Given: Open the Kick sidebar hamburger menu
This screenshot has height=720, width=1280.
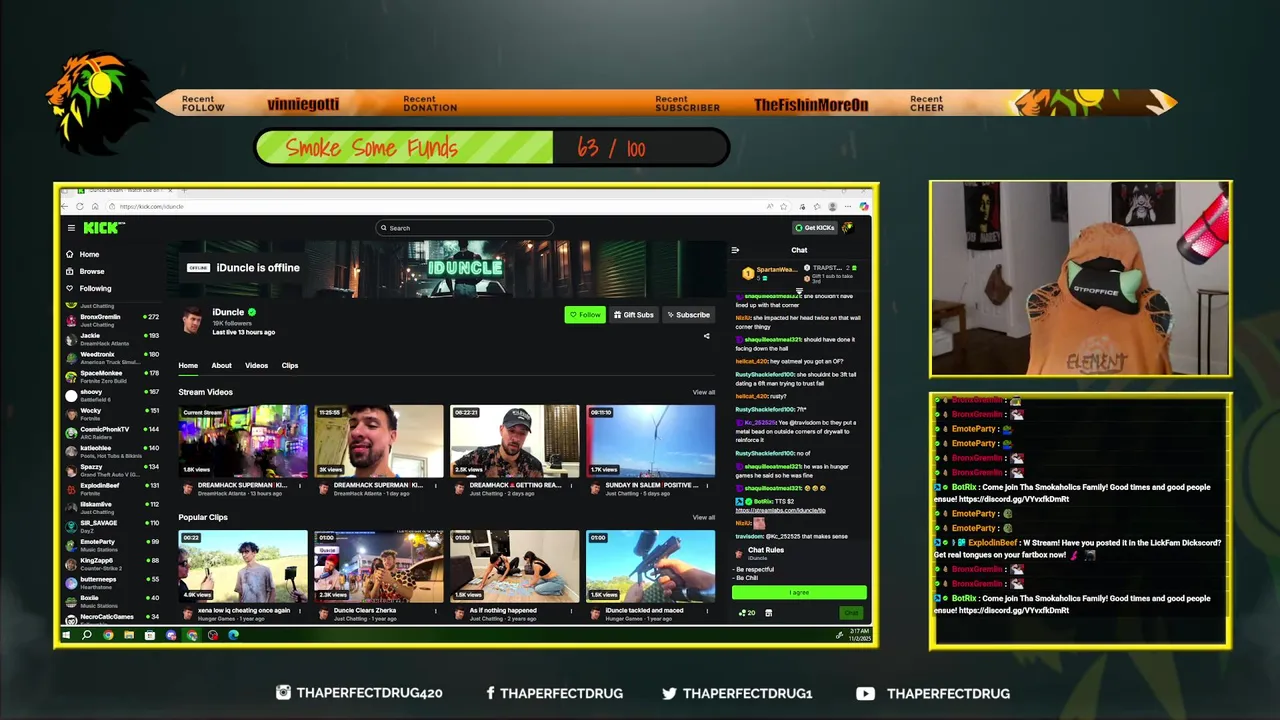Looking at the screenshot, I should (x=71, y=228).
